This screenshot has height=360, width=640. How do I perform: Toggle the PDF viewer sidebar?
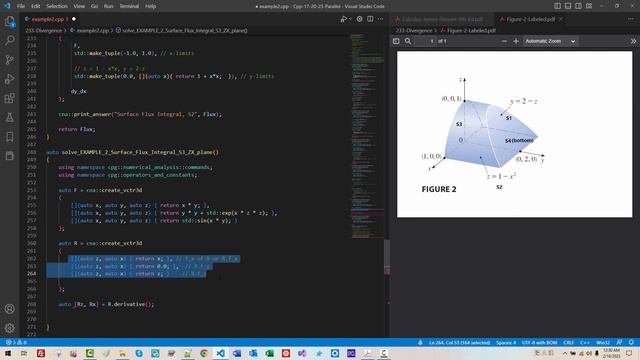pos(396,41)
